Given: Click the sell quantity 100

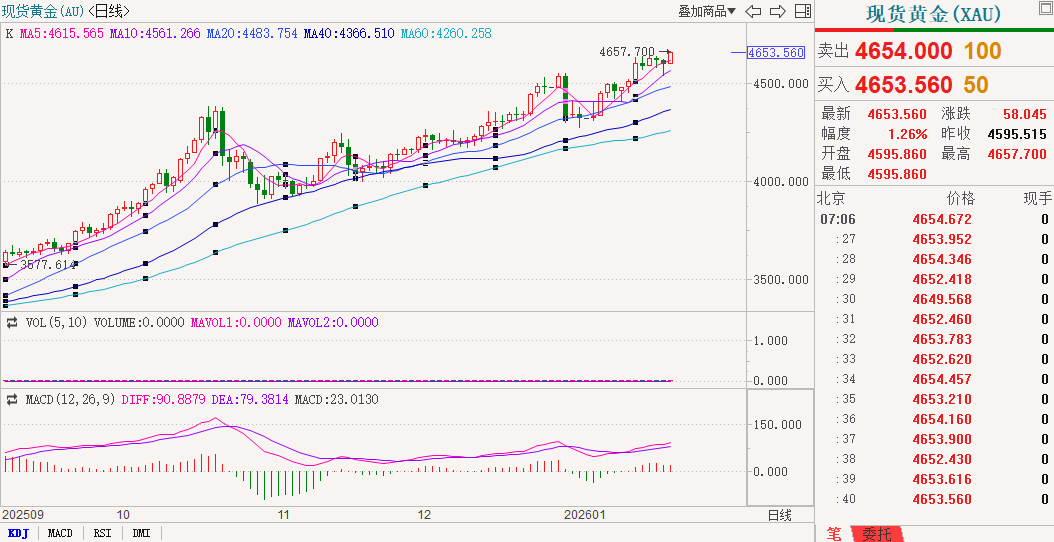Looking at the screenshot, I should coord(983,51).
